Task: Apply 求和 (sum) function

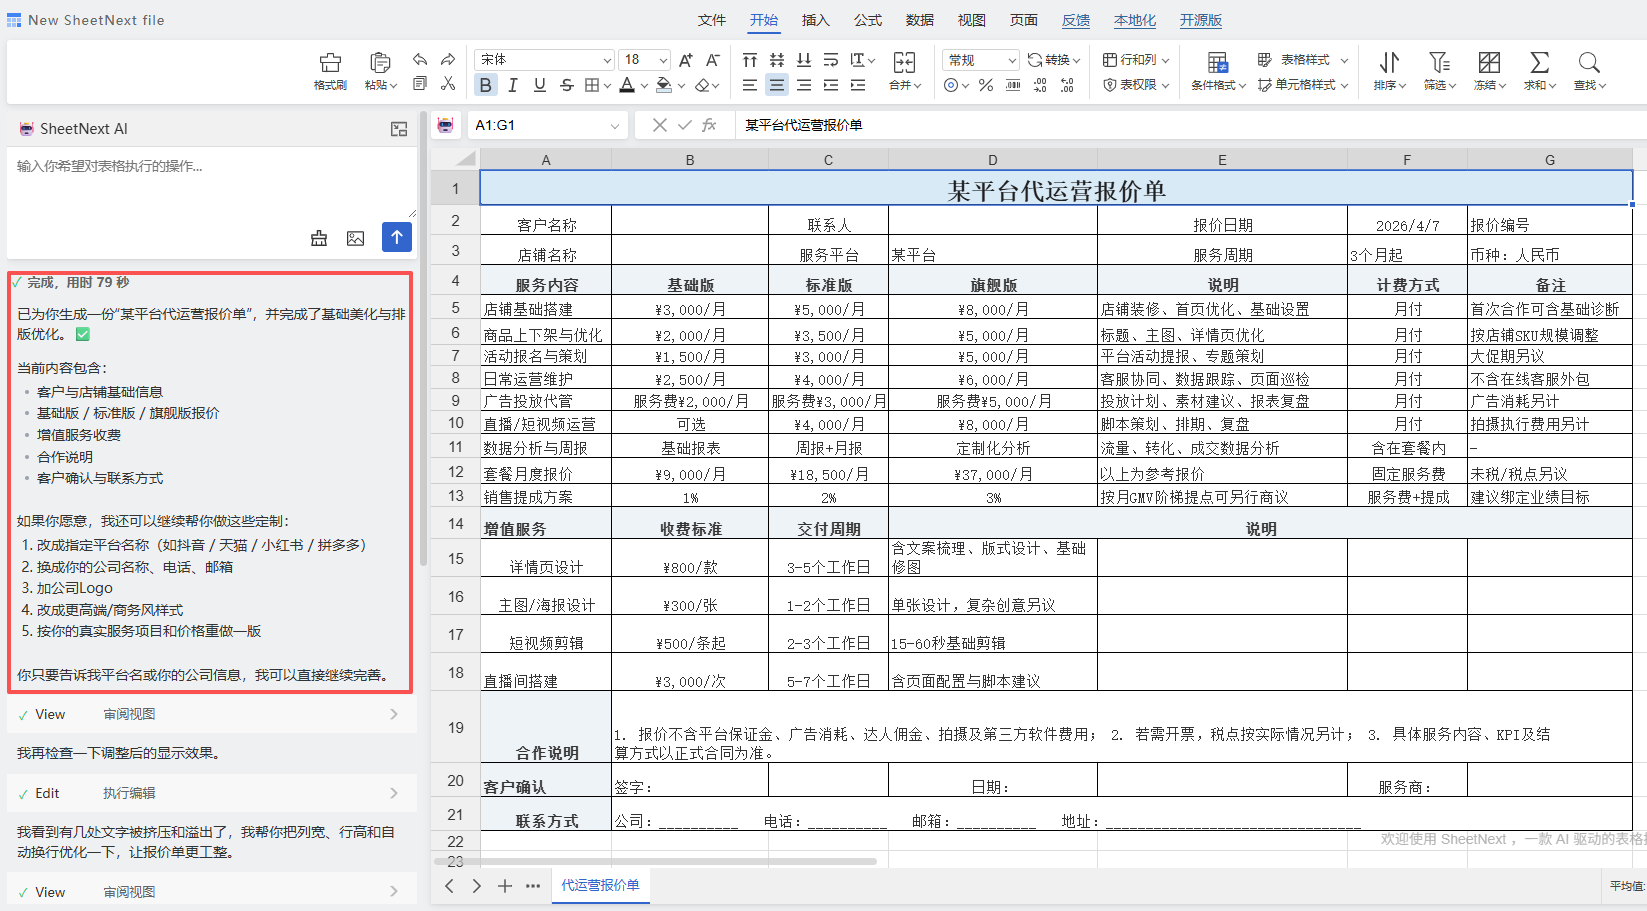Action: click(x=1539, y=70)
